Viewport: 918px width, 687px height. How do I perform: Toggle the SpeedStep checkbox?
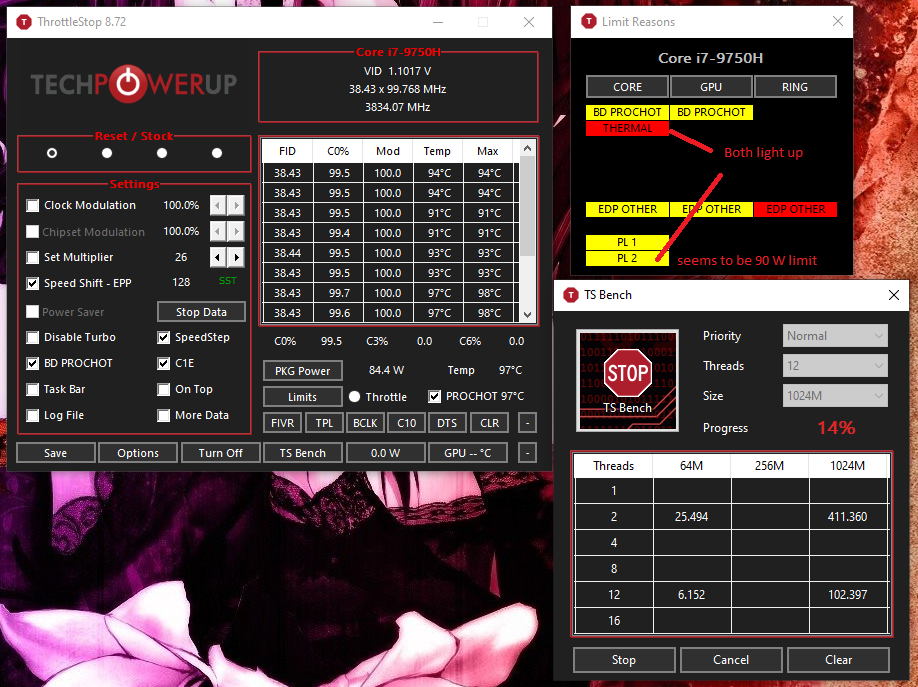click(164, 337)
